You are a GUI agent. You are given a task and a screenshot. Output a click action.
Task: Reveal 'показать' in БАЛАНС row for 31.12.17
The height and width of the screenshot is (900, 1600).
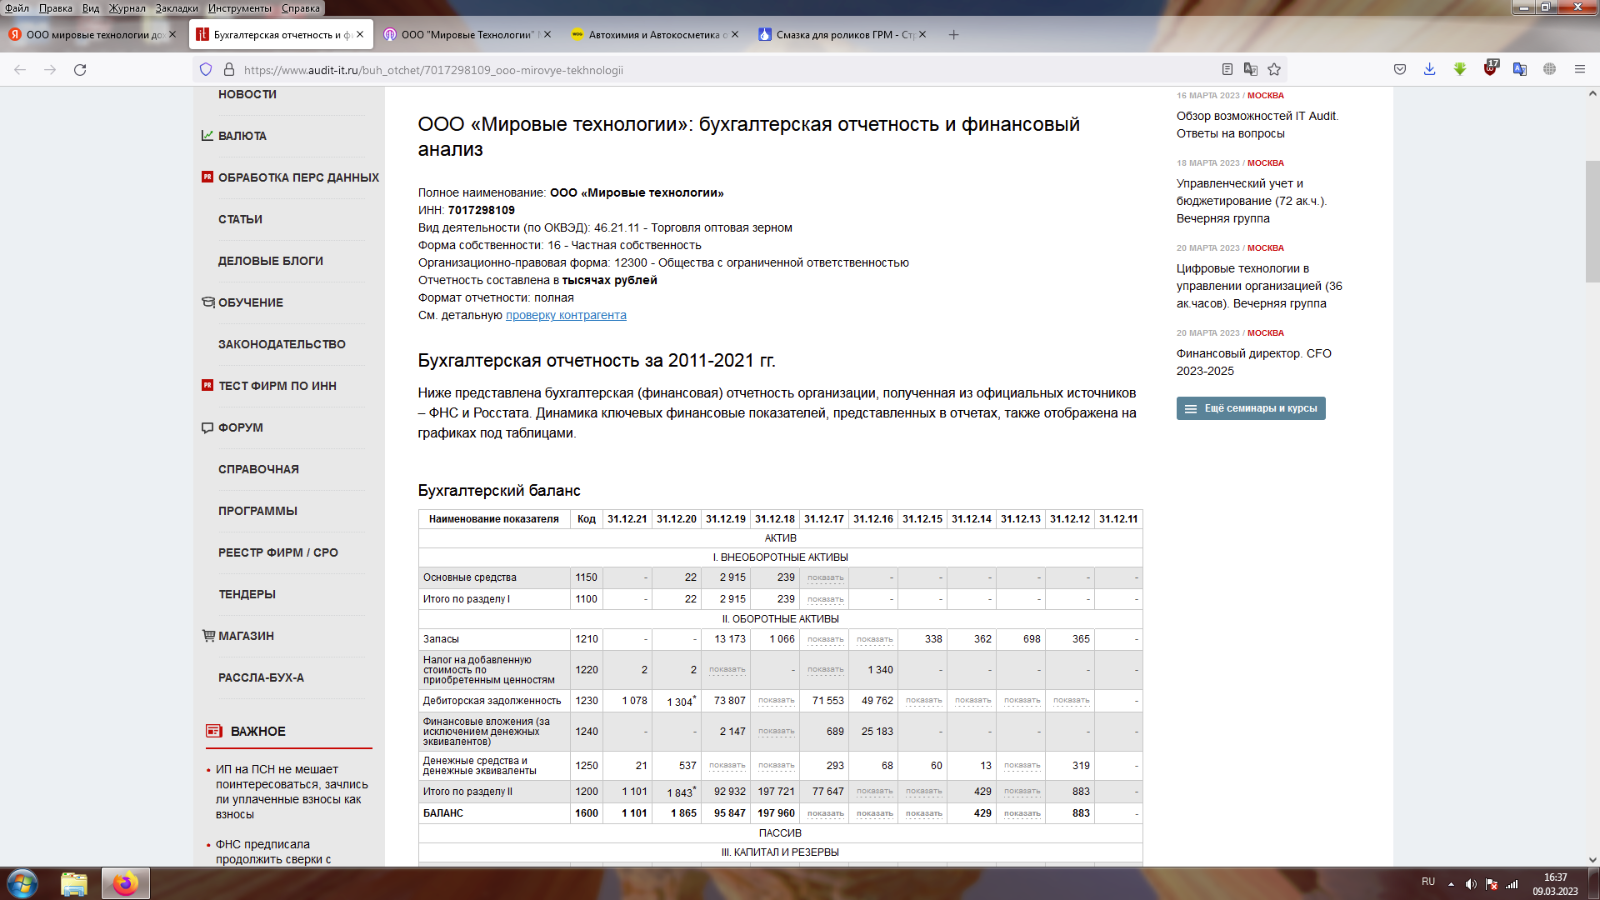(825, 814)
